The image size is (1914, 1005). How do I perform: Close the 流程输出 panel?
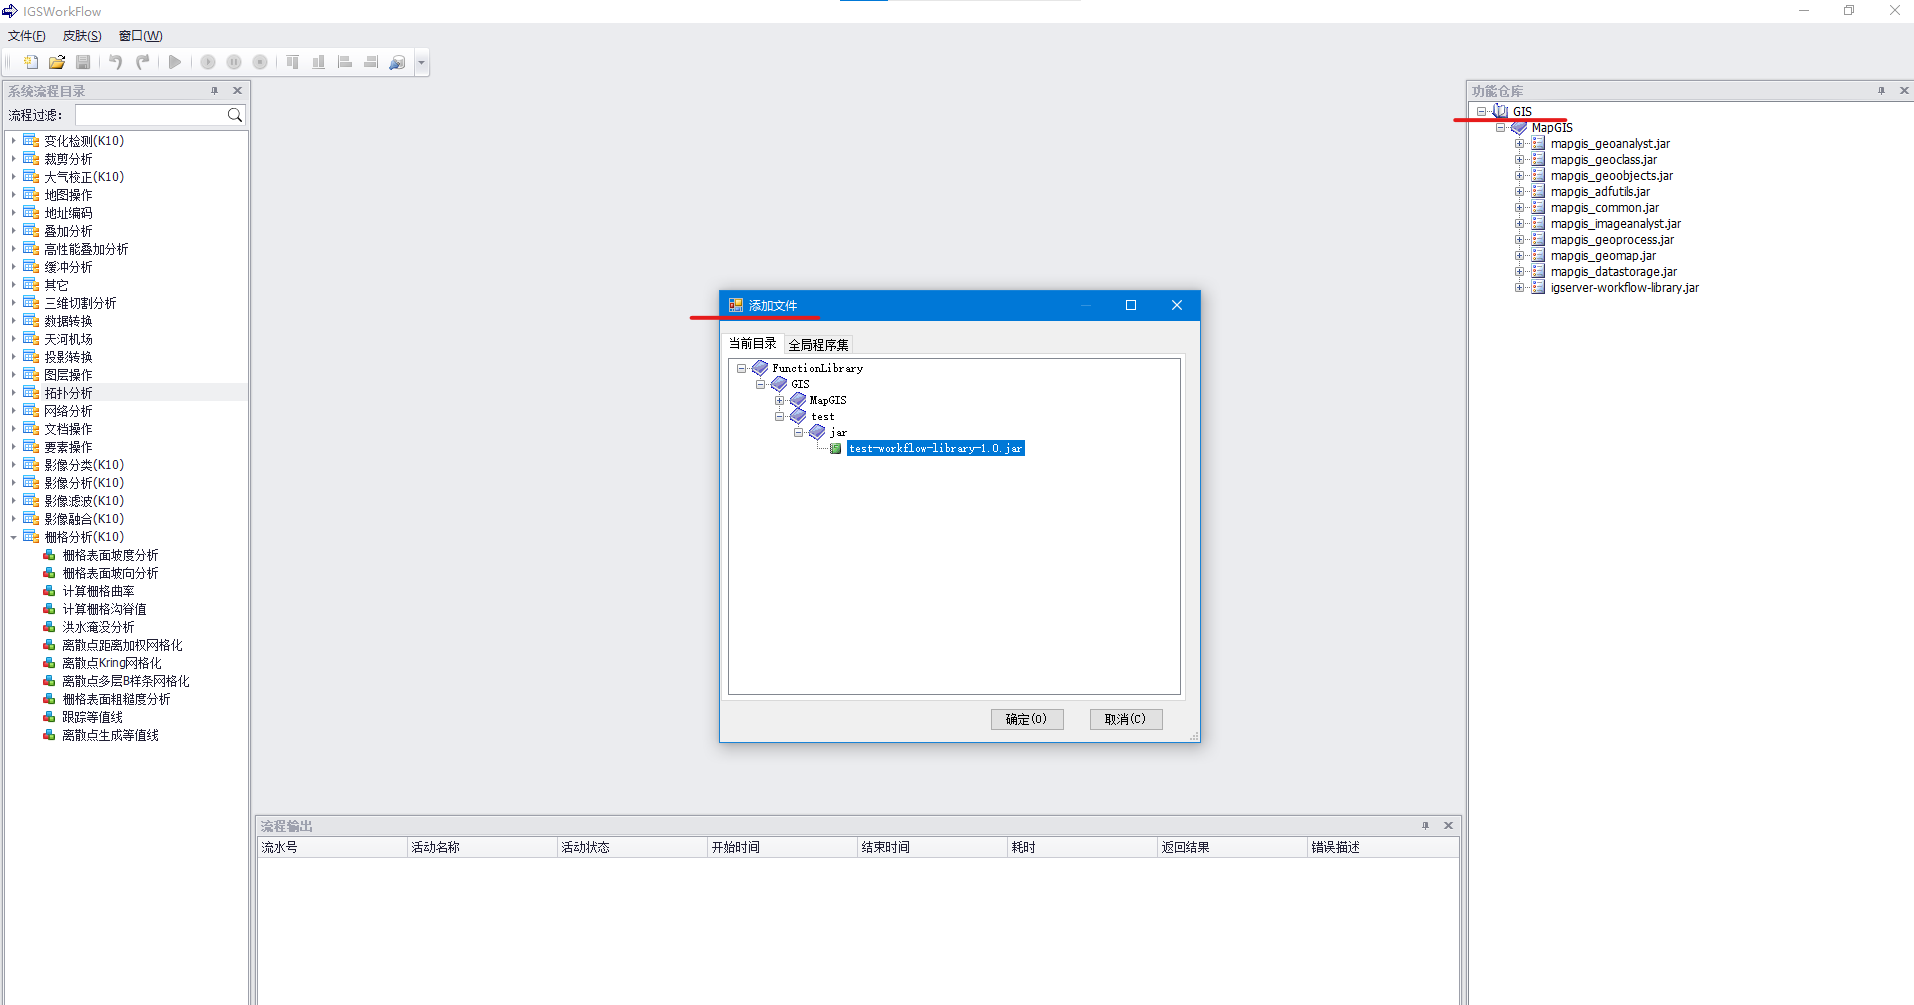tap(1448, 826)
